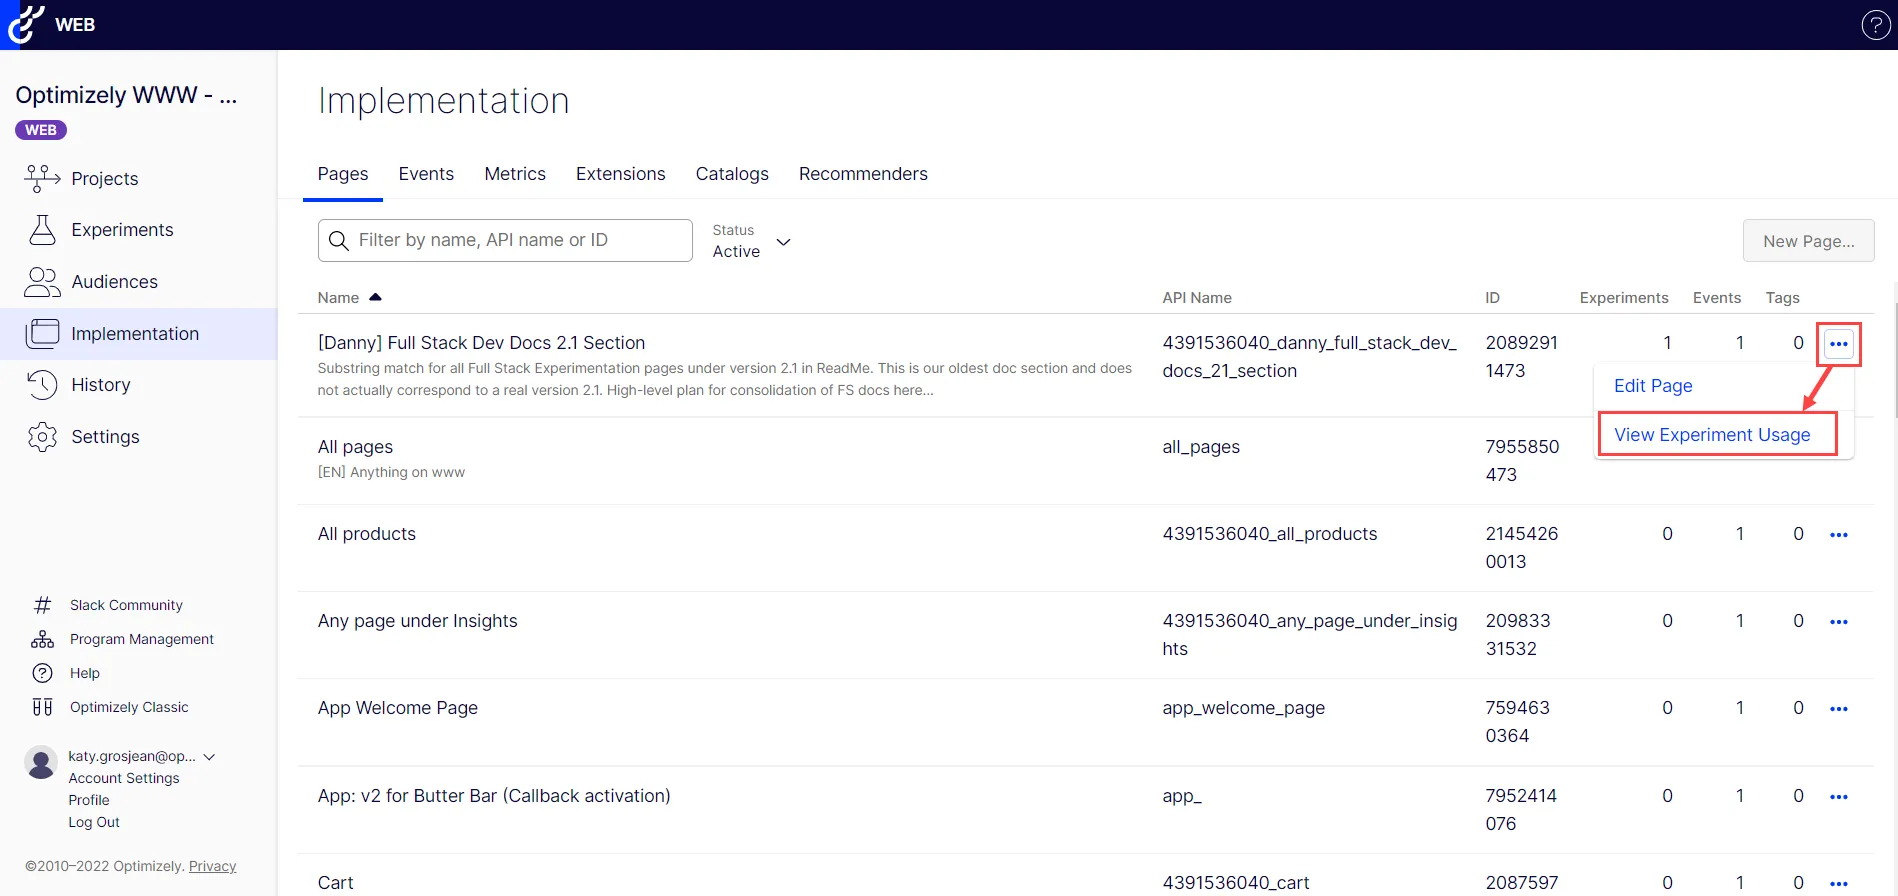The image size is (1898, 896).
Task: Click the Optimizely Classic test tubes icon
Action: 42,707
